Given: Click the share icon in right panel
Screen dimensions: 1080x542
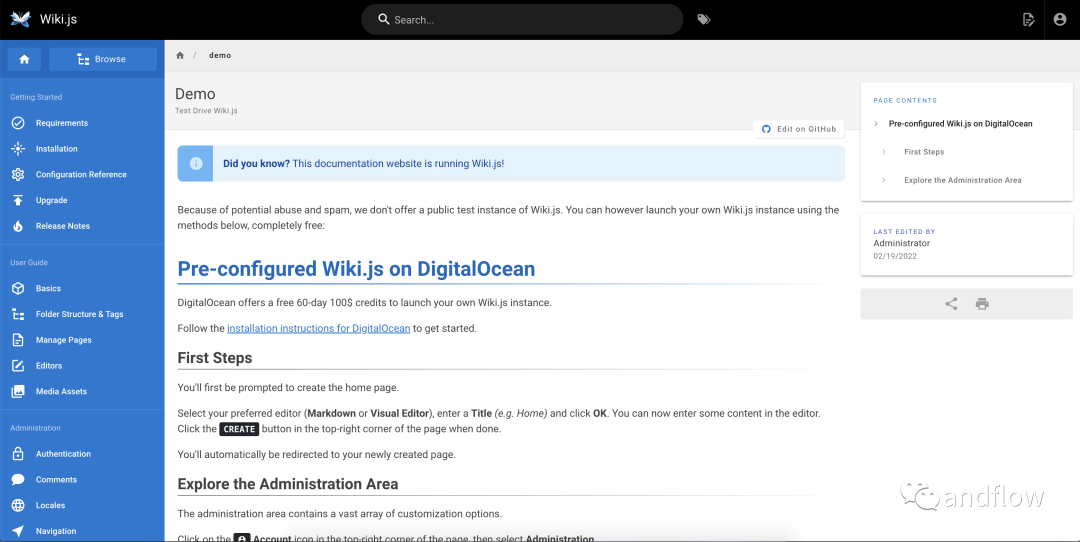Looking at the screenshot, I should [x=951, y=304].
